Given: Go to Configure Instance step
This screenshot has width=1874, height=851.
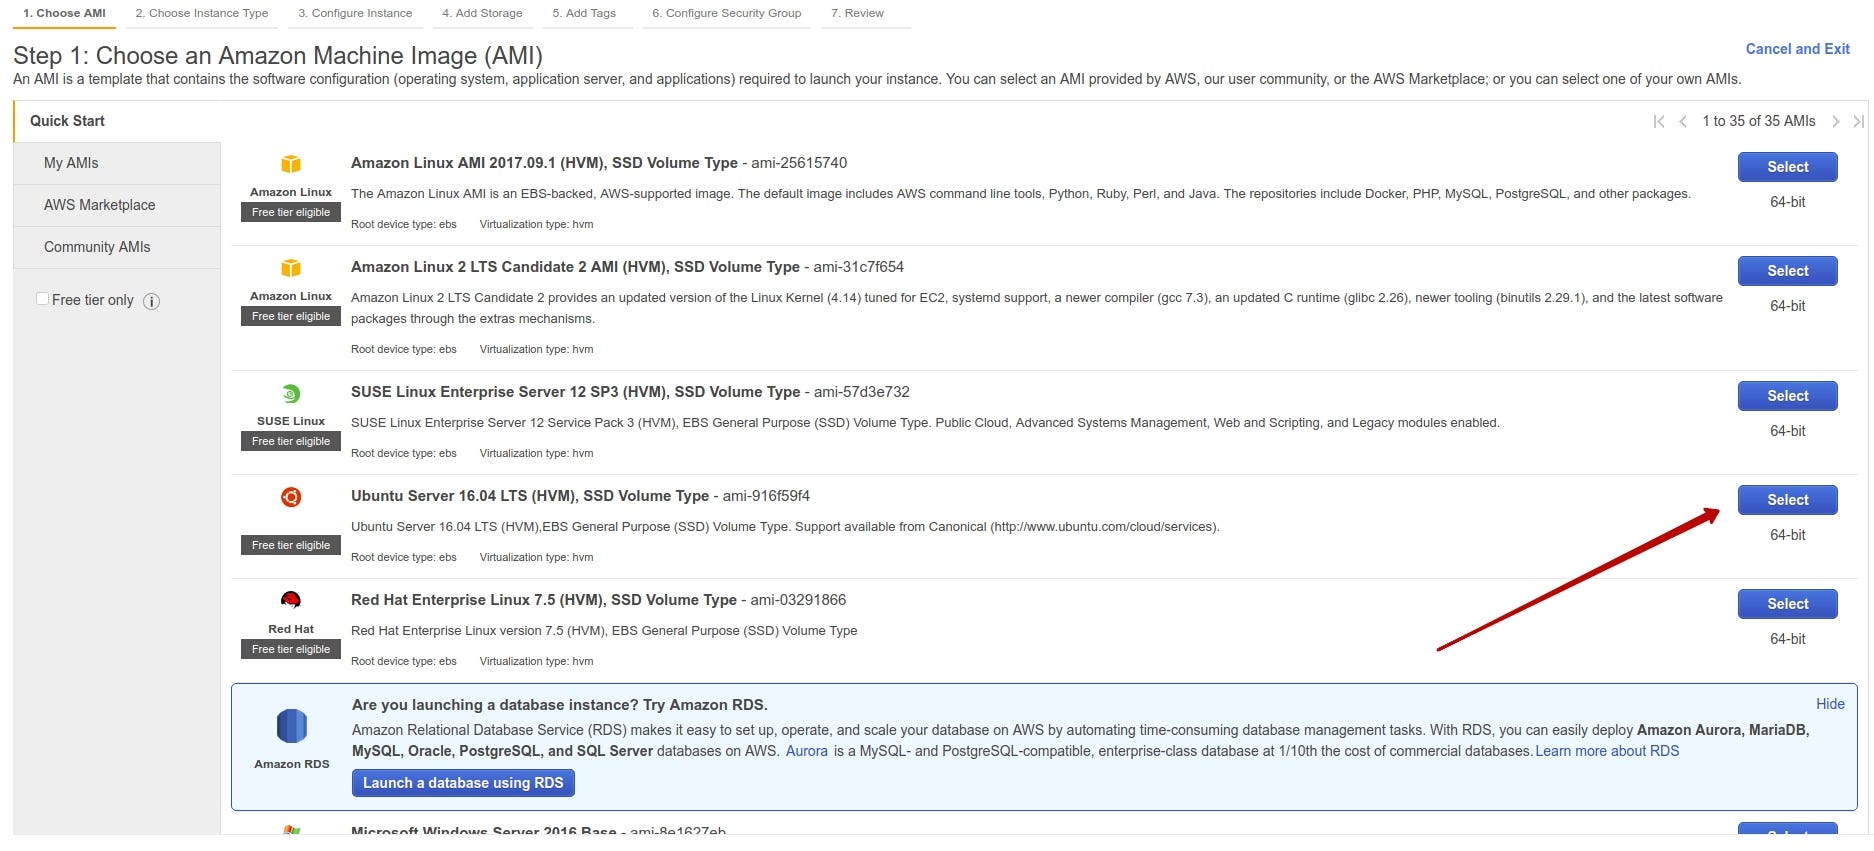Looking at the screenshot, I should (x=355, y=14).
